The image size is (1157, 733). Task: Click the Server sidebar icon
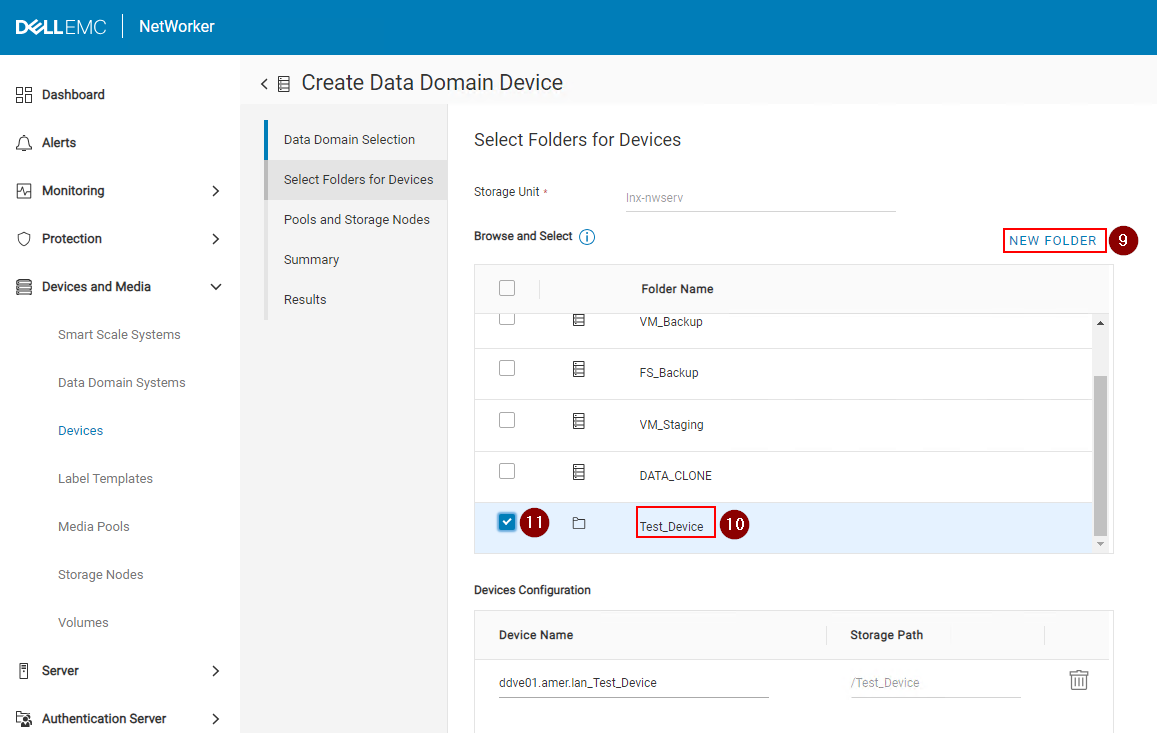pyautogui.click(x=23, y=670)
